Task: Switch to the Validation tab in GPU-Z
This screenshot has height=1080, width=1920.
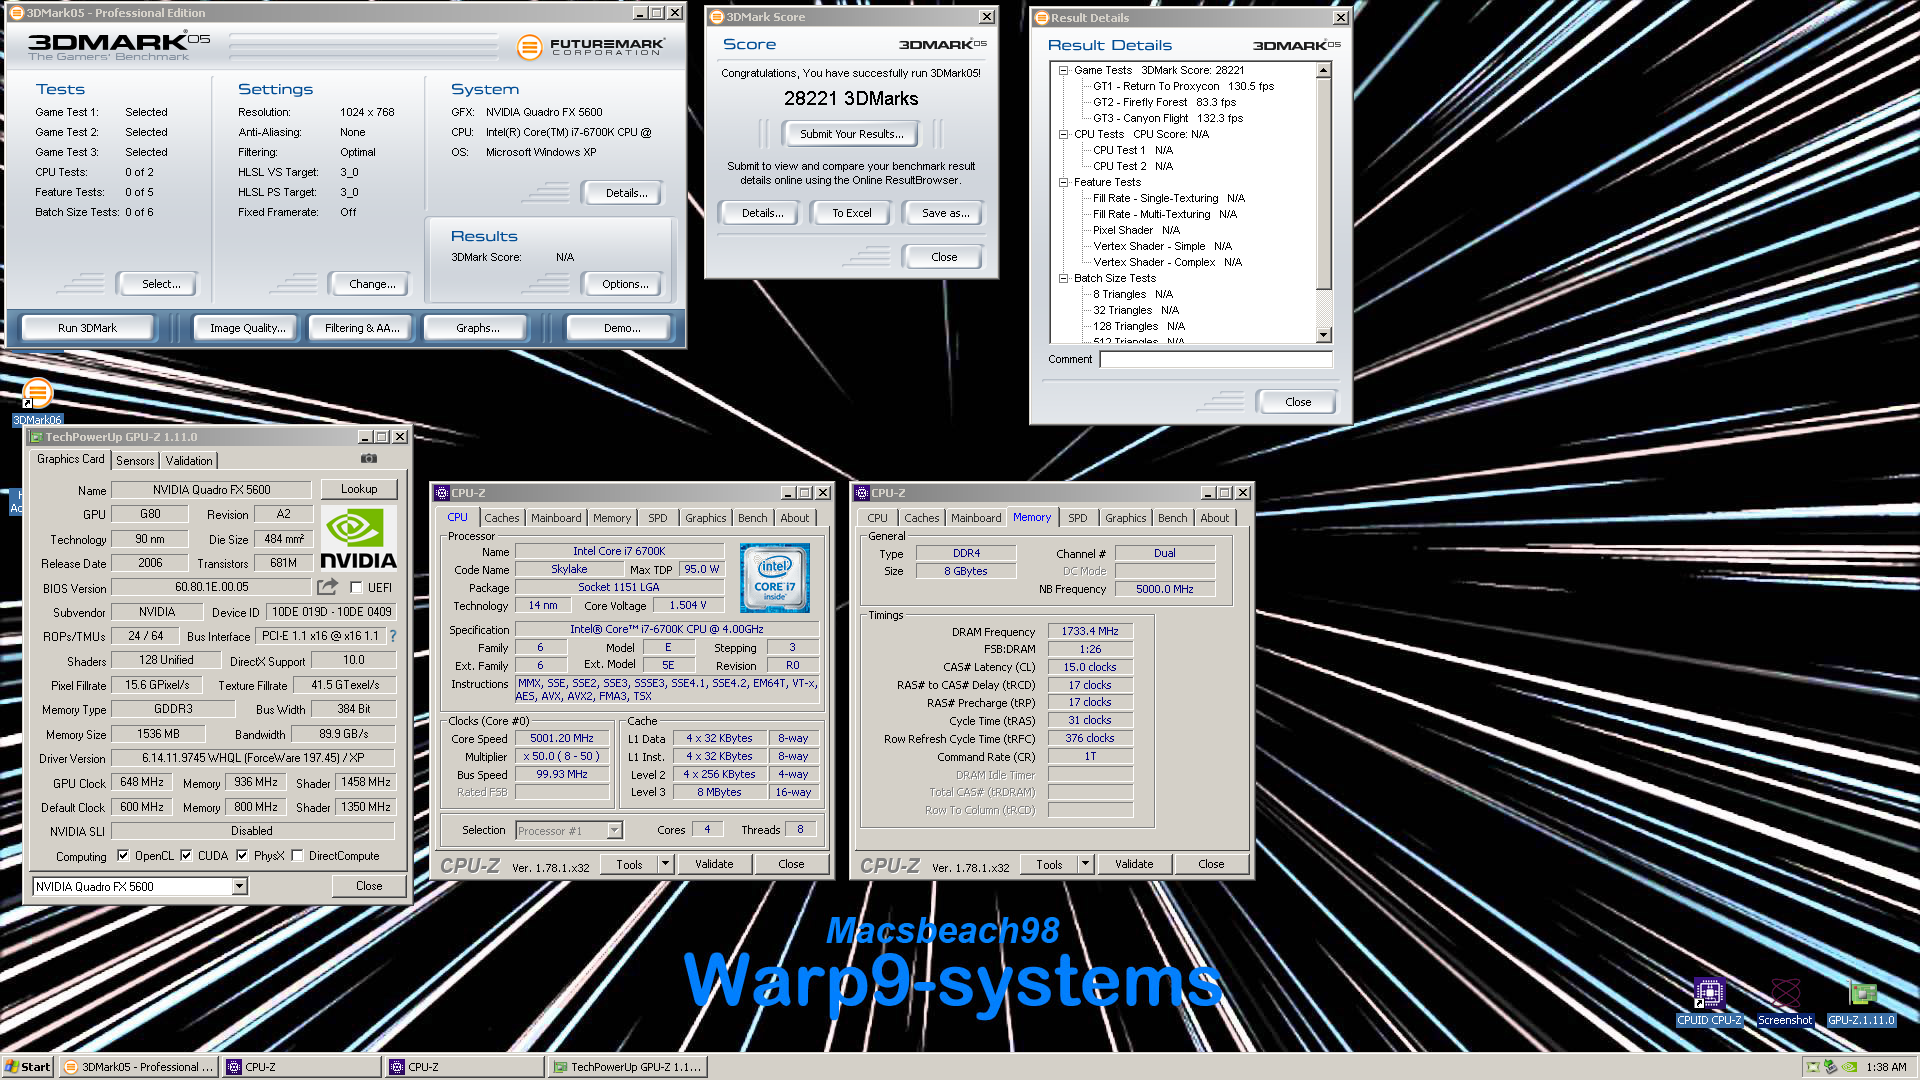Action: (x=189, y=461)
